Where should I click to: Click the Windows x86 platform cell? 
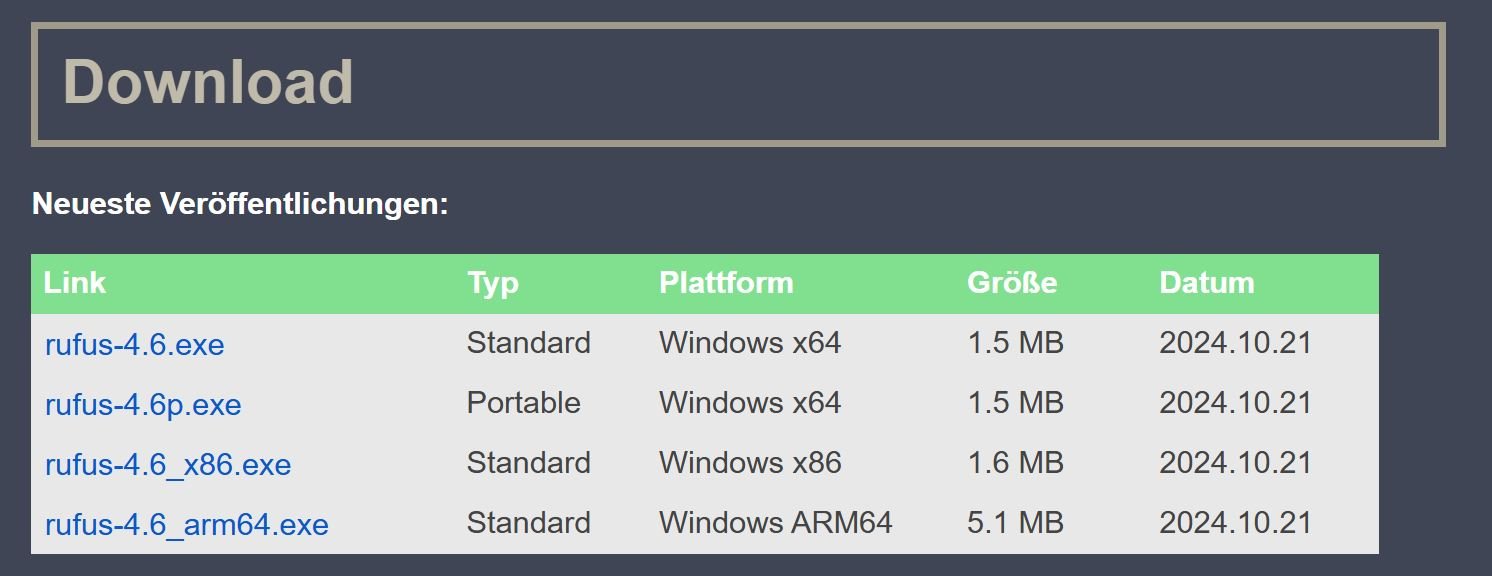coord(750,463)
